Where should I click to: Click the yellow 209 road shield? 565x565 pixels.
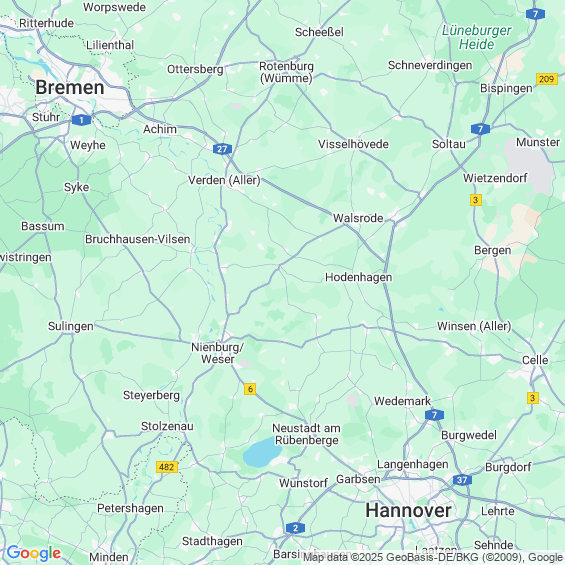pos(547,79)
